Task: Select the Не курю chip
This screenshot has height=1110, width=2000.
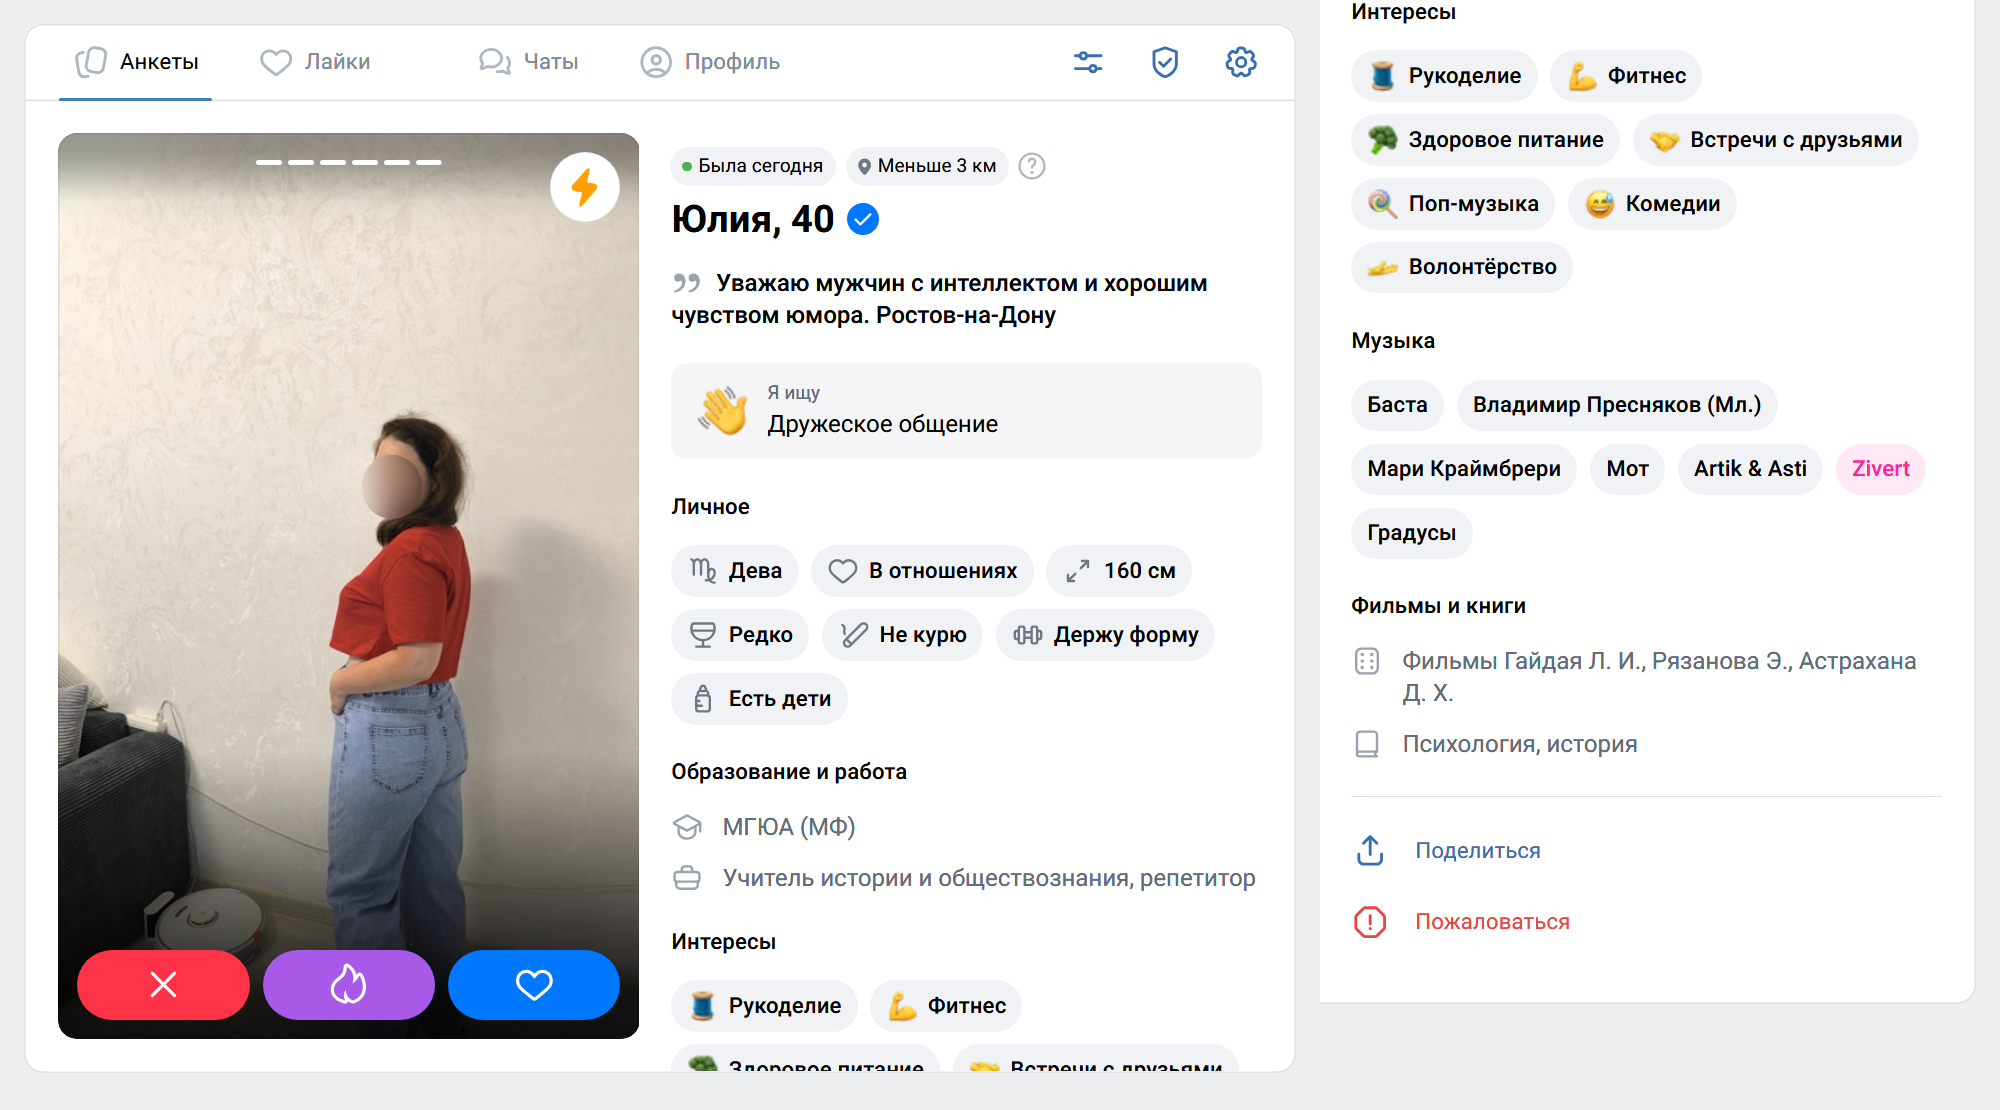Action: coord(902,635)
